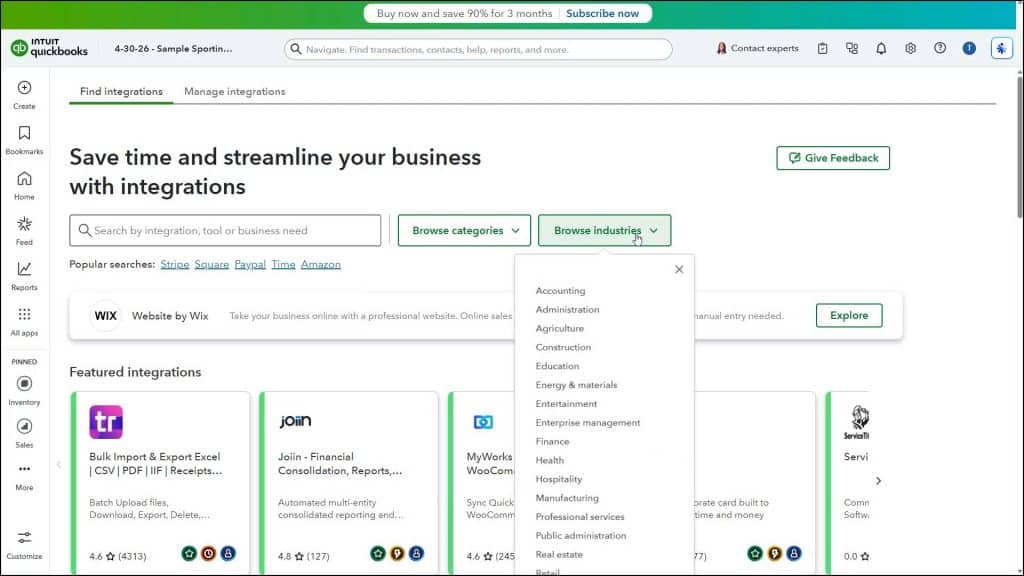
Task: Open the Bulk Import & Export Excel card title
Action: (x=155, y=464)
